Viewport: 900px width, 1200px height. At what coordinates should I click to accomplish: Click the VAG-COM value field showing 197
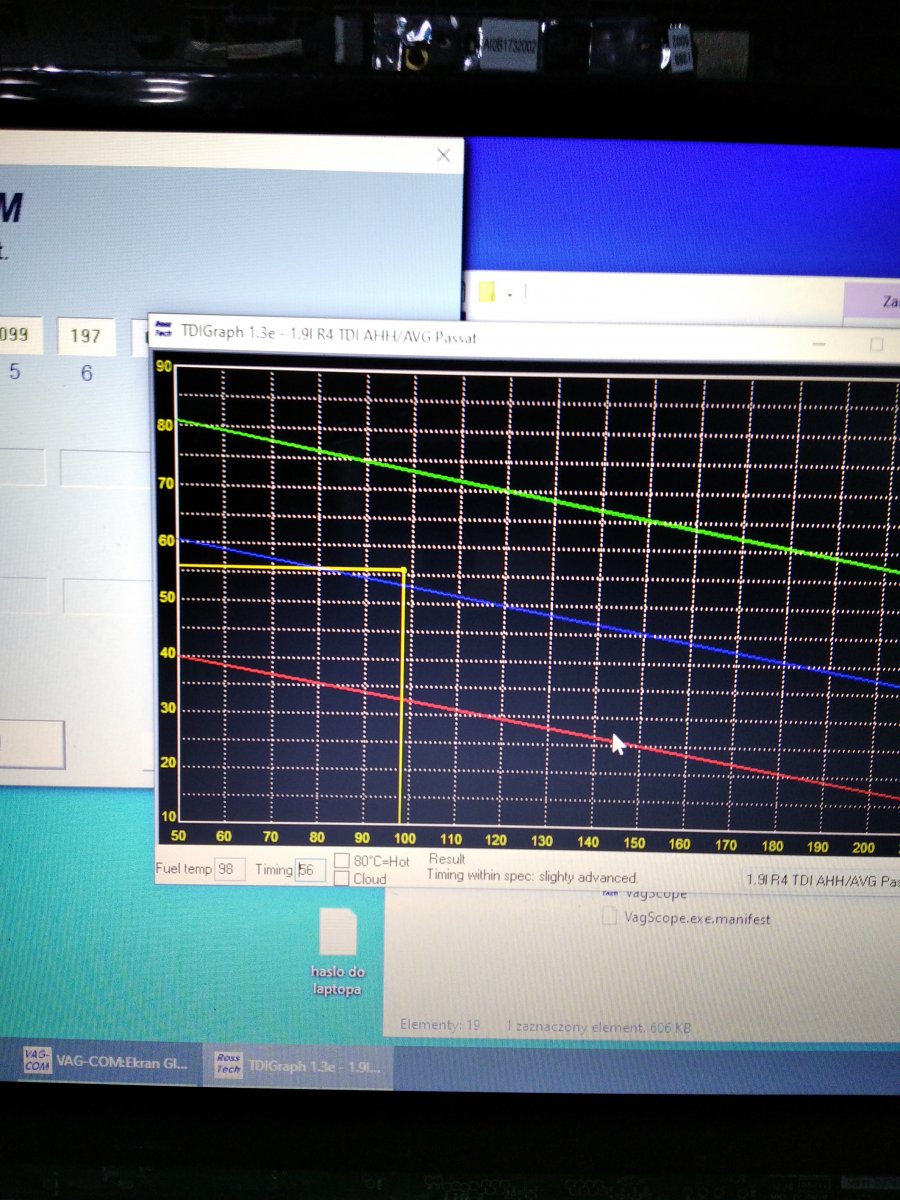tap(85, 335)
